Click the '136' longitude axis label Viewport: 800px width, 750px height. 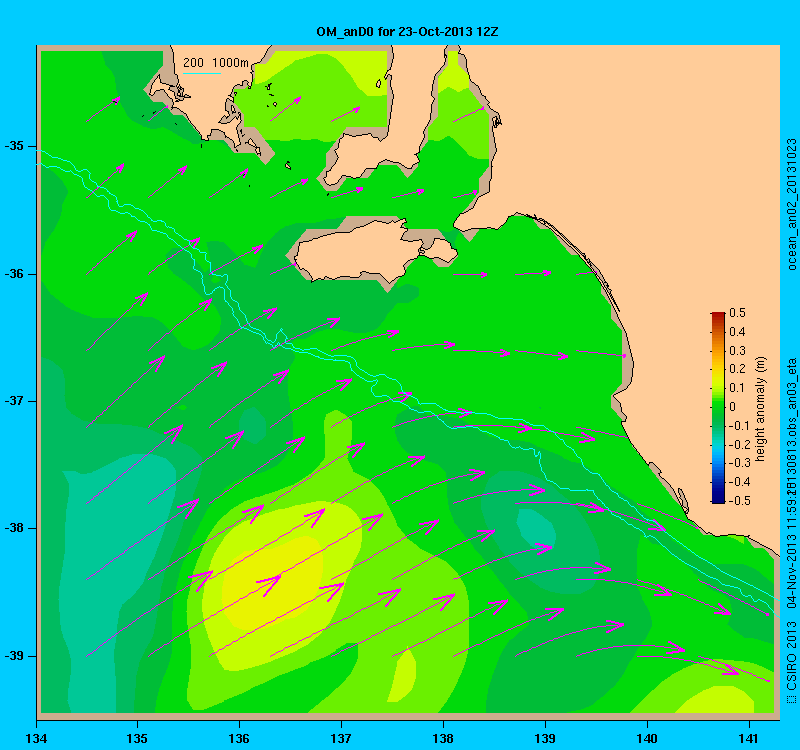(239, 738)
